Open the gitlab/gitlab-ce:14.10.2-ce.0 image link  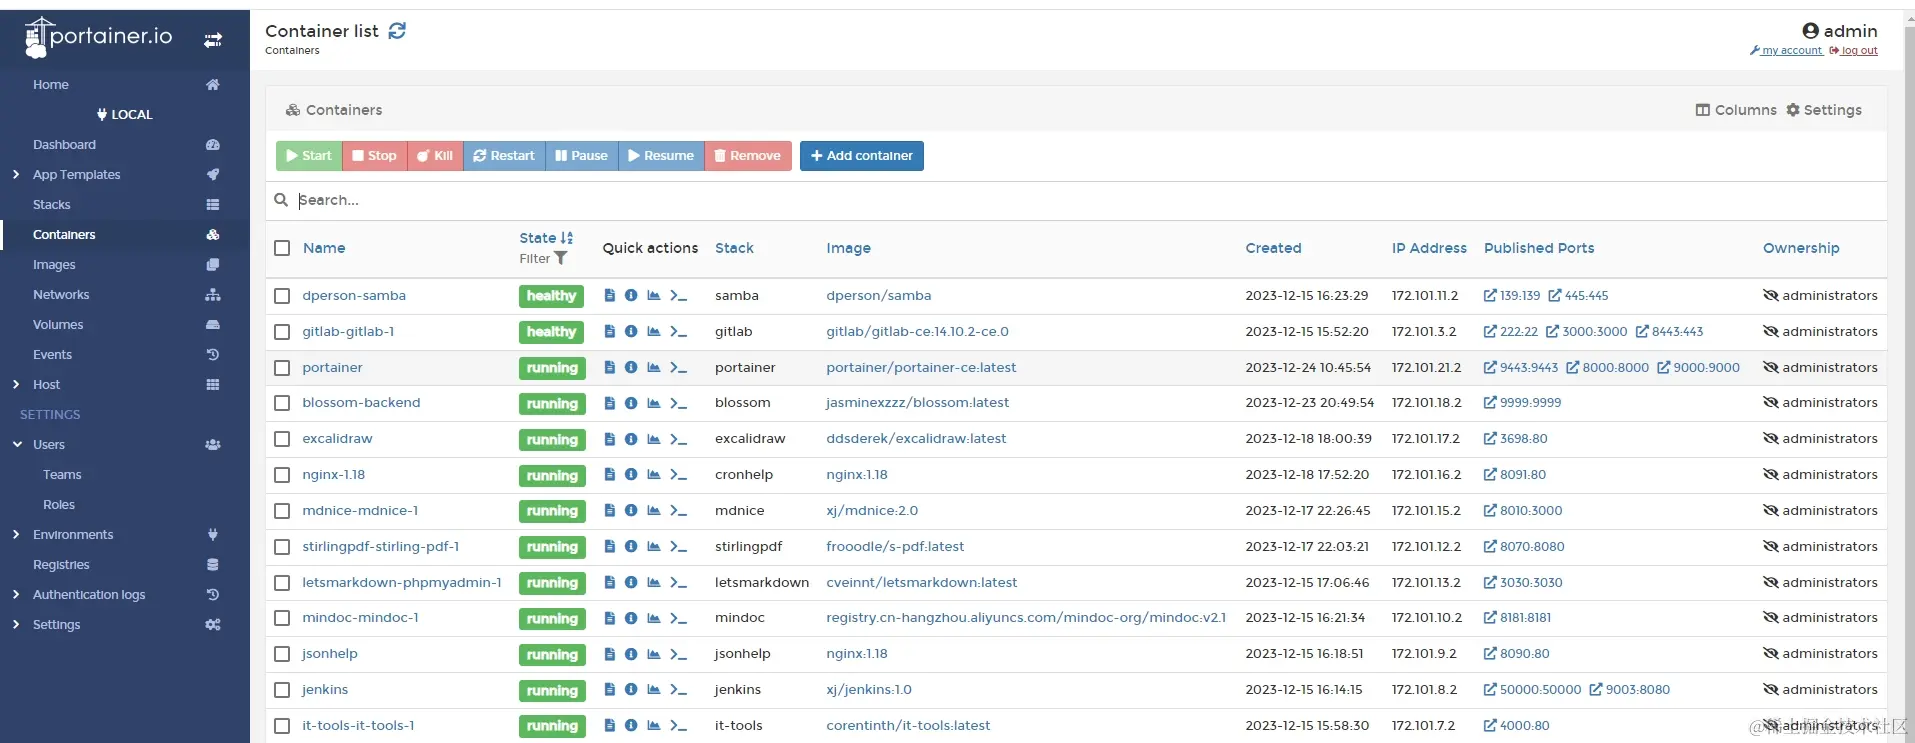[917, 332]
